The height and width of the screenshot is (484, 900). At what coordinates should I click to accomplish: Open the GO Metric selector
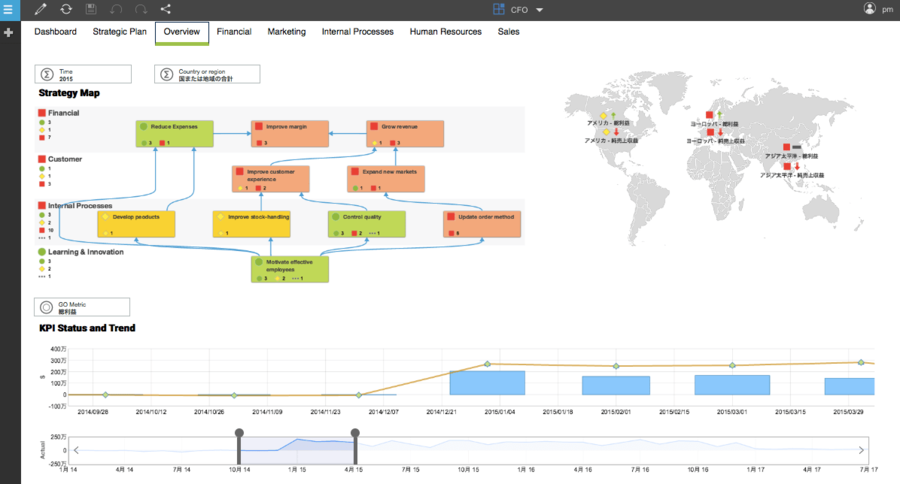[83, 307]
